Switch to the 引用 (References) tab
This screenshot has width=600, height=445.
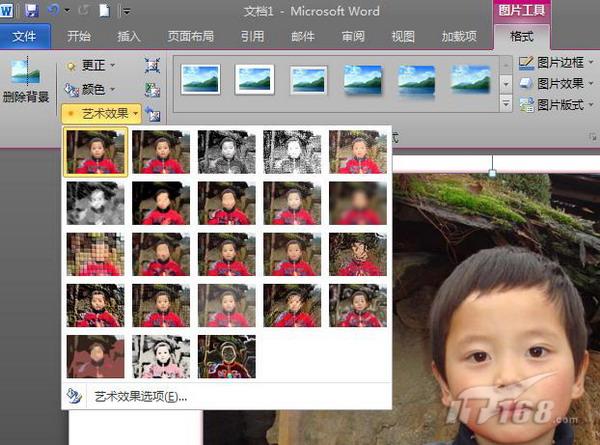[252, 36]
